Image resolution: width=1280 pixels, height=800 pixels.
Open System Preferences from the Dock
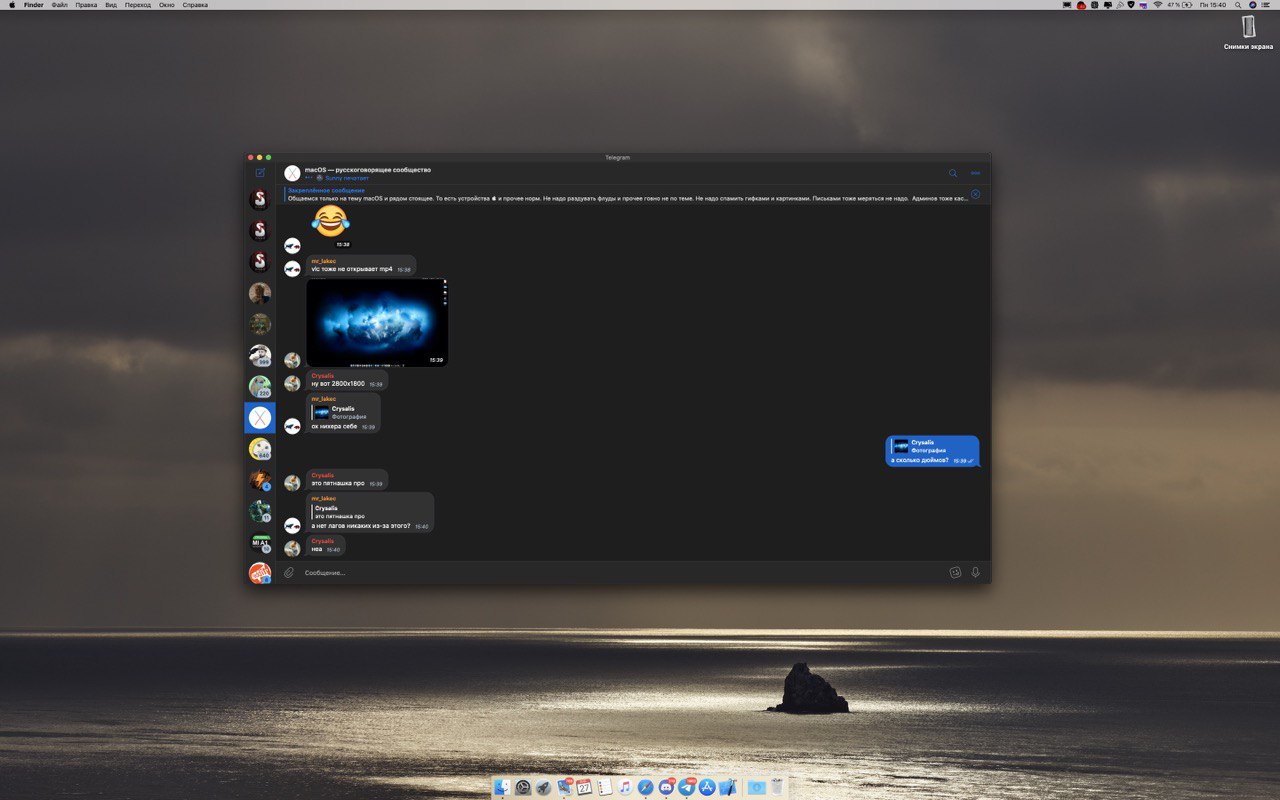tap(523, 788)
